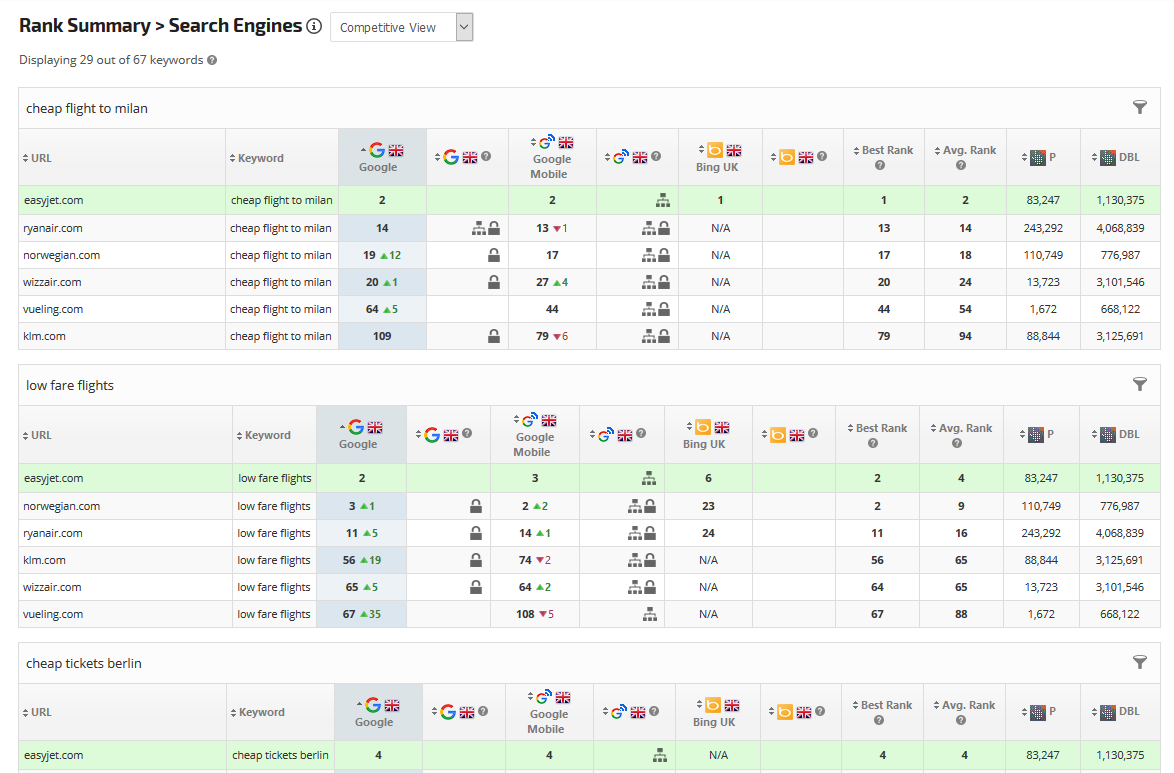Click the filter icon for cheap flight to milan
Screen dimensions: 1174x773
point(1139,107)
